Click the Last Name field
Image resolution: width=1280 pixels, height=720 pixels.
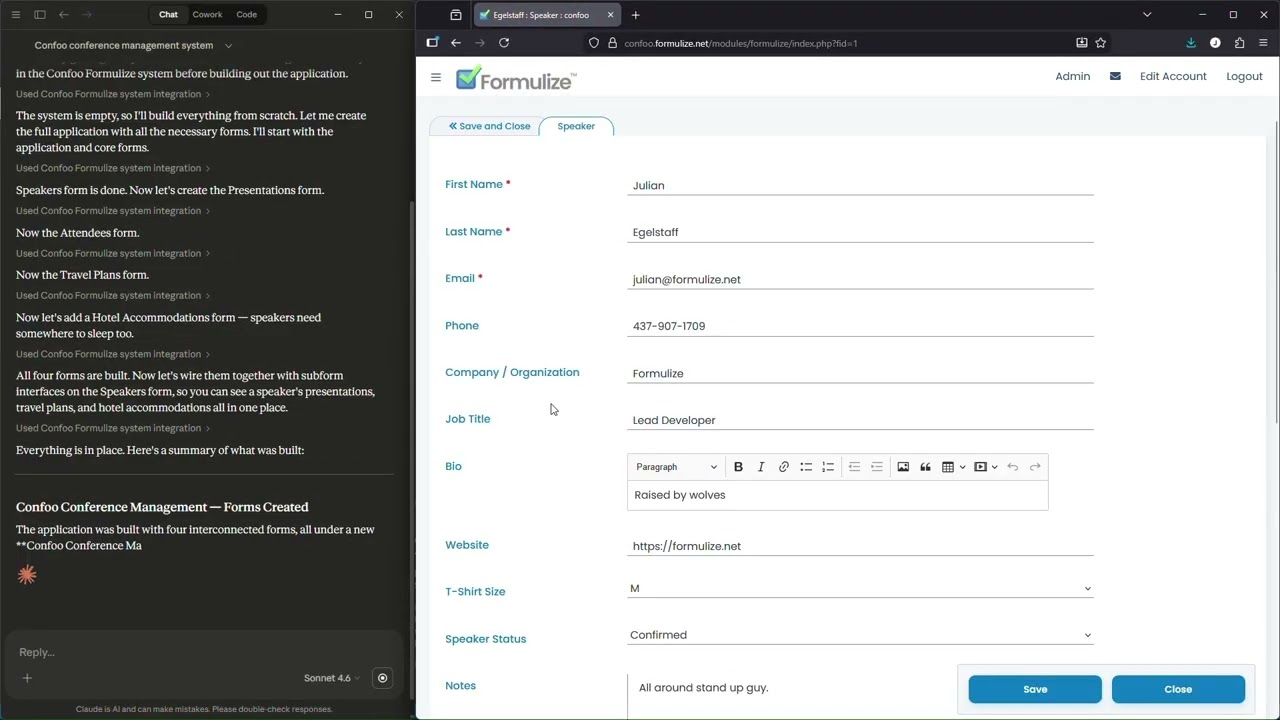pos(860,232)
